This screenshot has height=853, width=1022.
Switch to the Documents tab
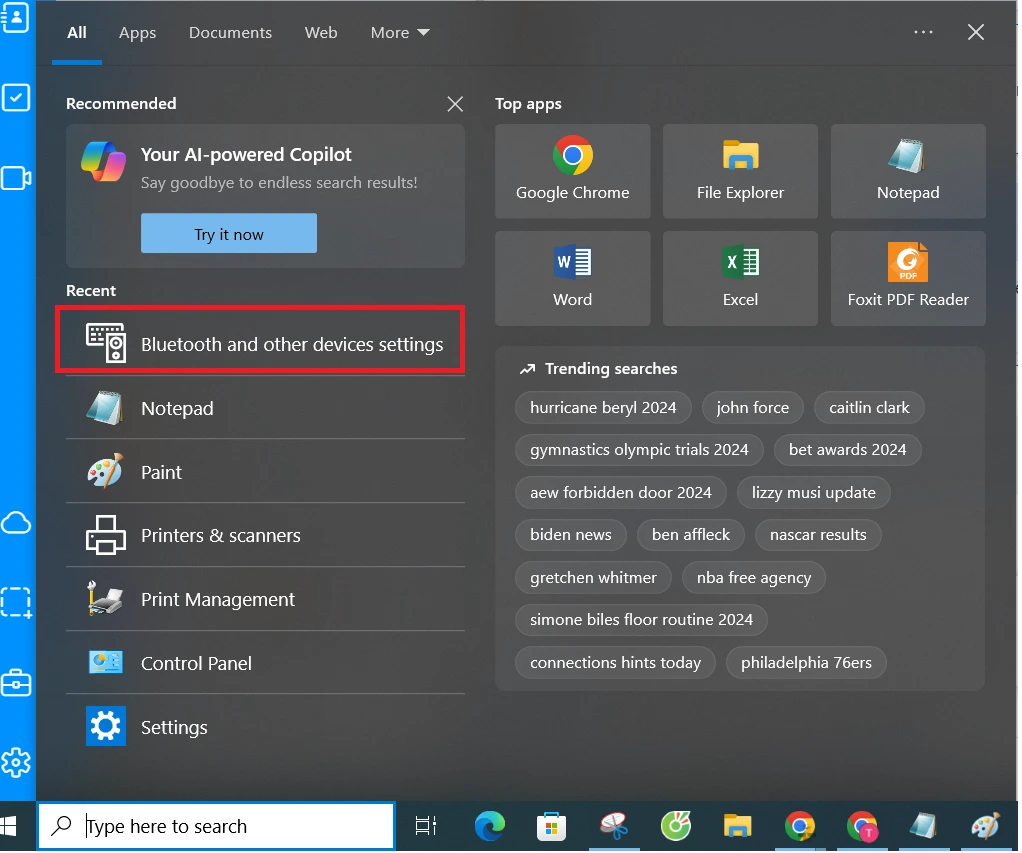pos(230,33)
